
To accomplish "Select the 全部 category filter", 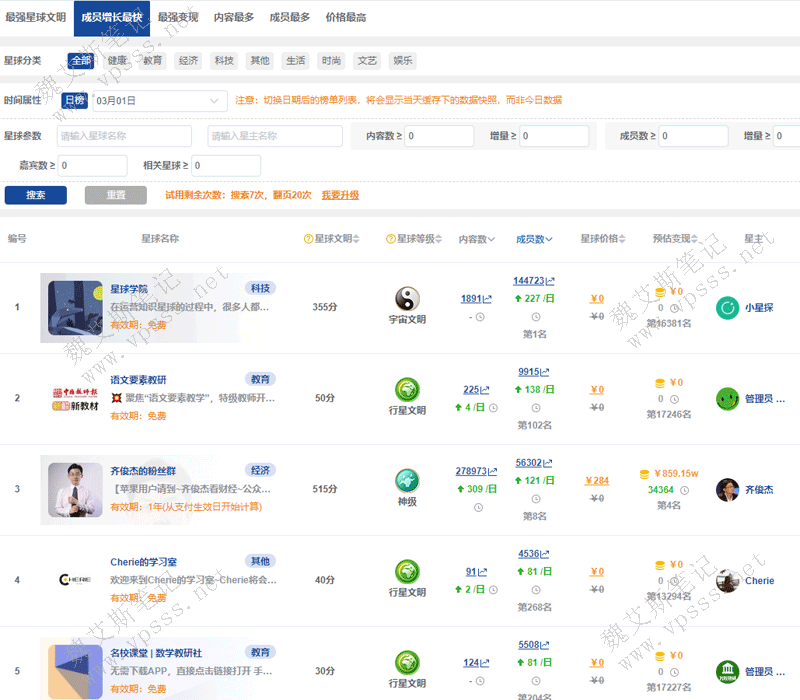I will coord(81,61).
